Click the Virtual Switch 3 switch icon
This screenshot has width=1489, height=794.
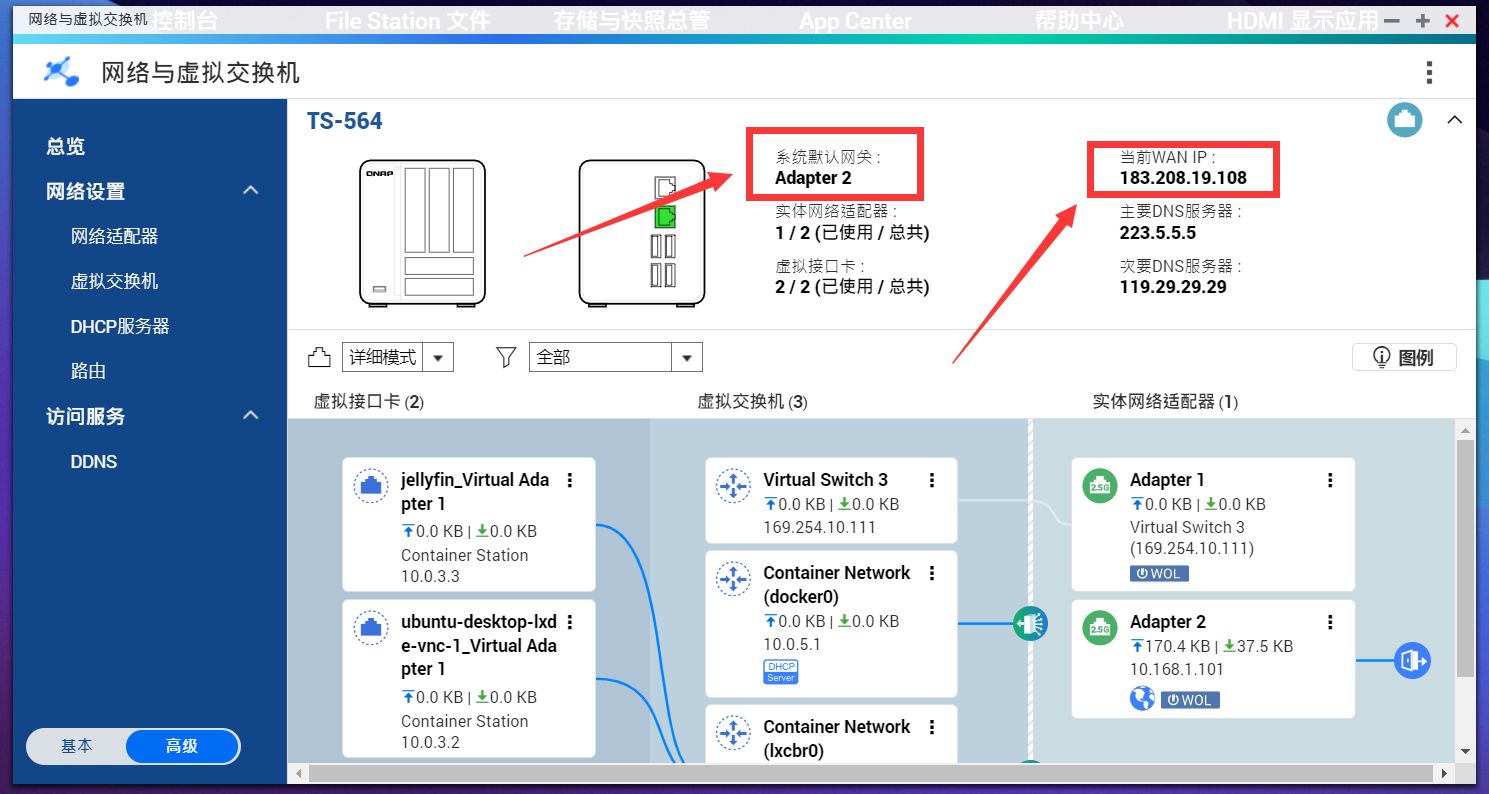point(733,486)
